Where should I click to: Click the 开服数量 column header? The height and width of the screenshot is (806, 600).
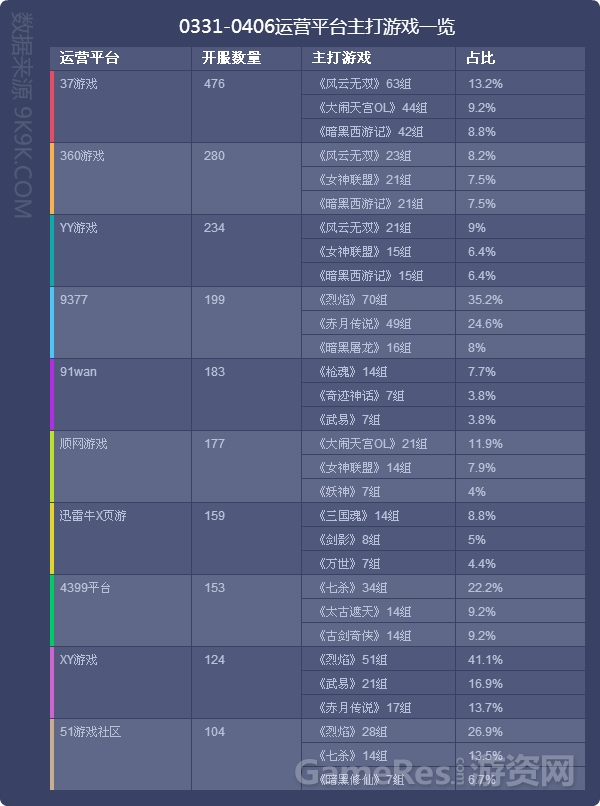point(246,58)
